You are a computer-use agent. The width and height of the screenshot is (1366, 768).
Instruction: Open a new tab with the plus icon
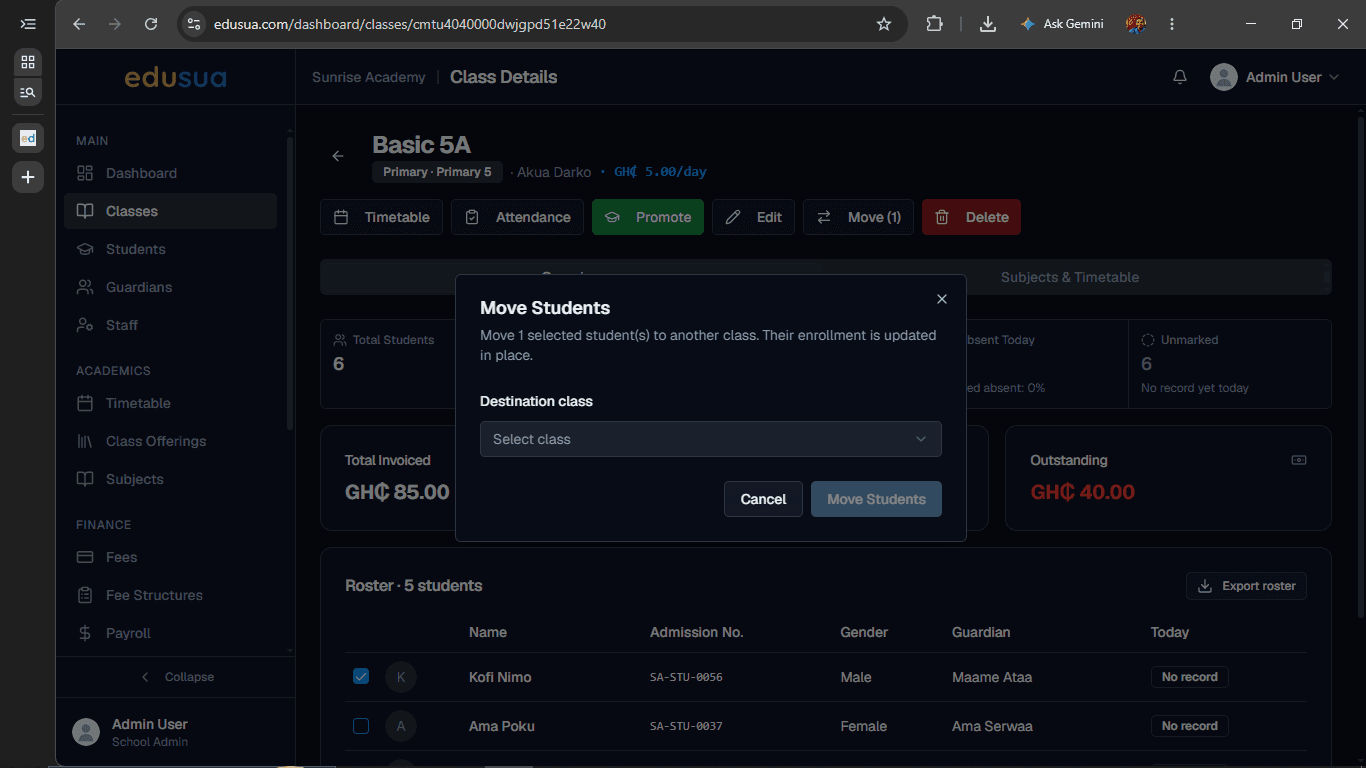(x=28, y=177)
